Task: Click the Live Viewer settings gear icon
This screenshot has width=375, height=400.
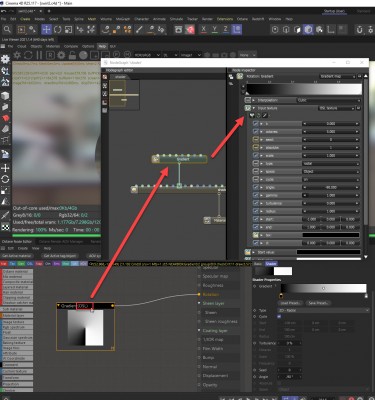Action: click(x=61, y=55)
